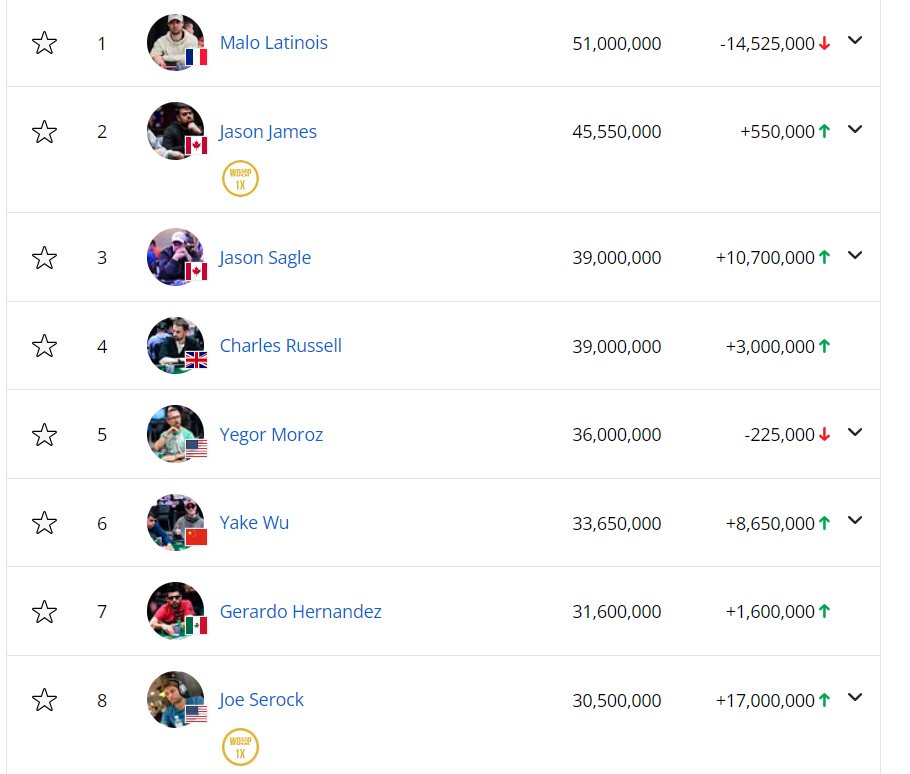Expand the Malo Latinois row details
The width and height of the screenshot is (910, 774).
[x=855, y=41]
